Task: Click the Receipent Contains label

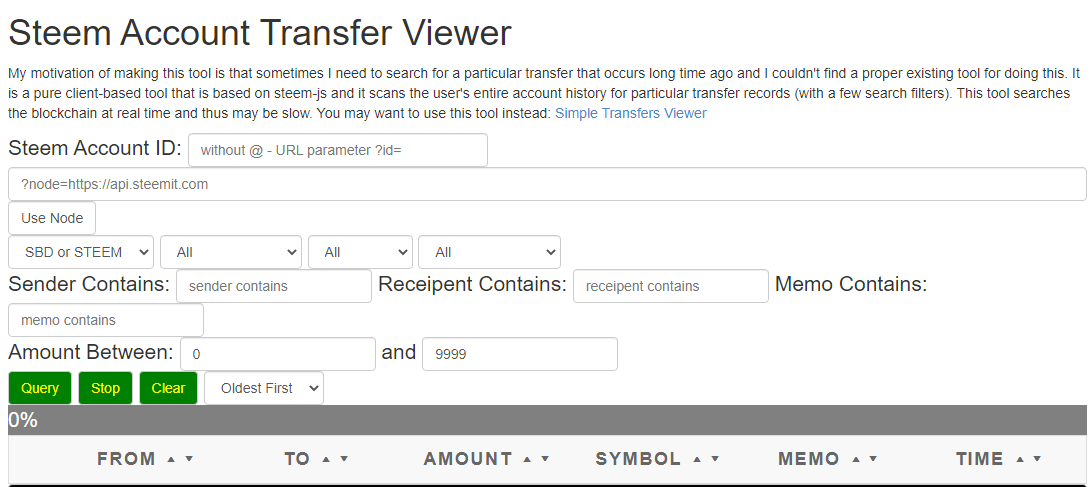Action: pyautogui.click(x=472, y=284)
